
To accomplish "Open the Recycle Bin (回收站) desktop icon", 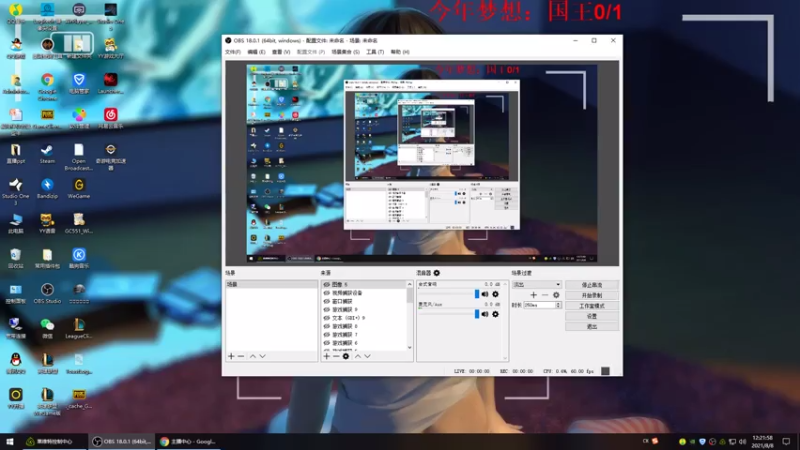I will (x=16, y=259).
